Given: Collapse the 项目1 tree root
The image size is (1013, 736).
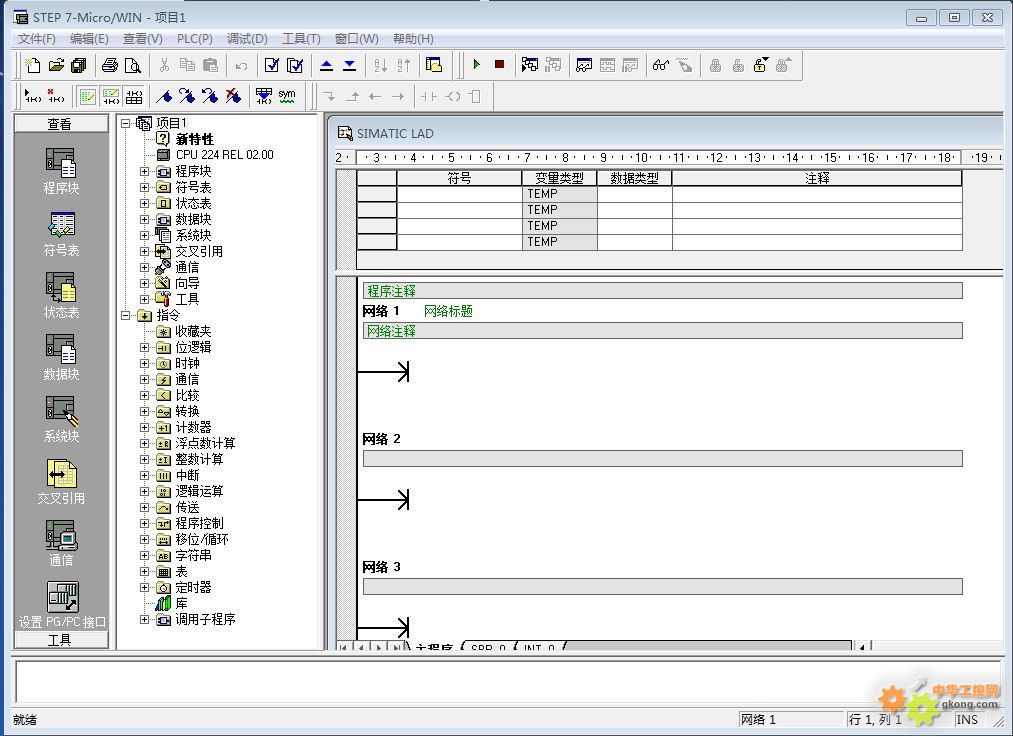Looking at the screenshot, I should click(x=126, y=123).
